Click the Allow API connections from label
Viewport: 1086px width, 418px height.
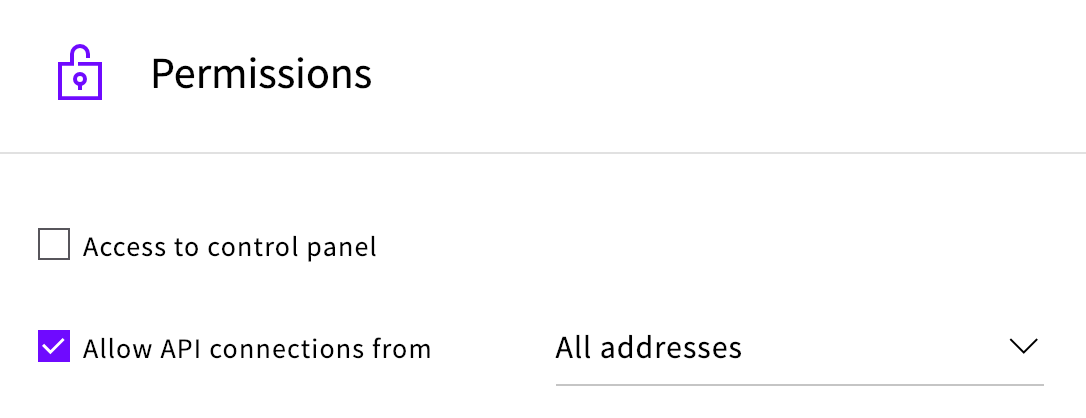[257, 348]
